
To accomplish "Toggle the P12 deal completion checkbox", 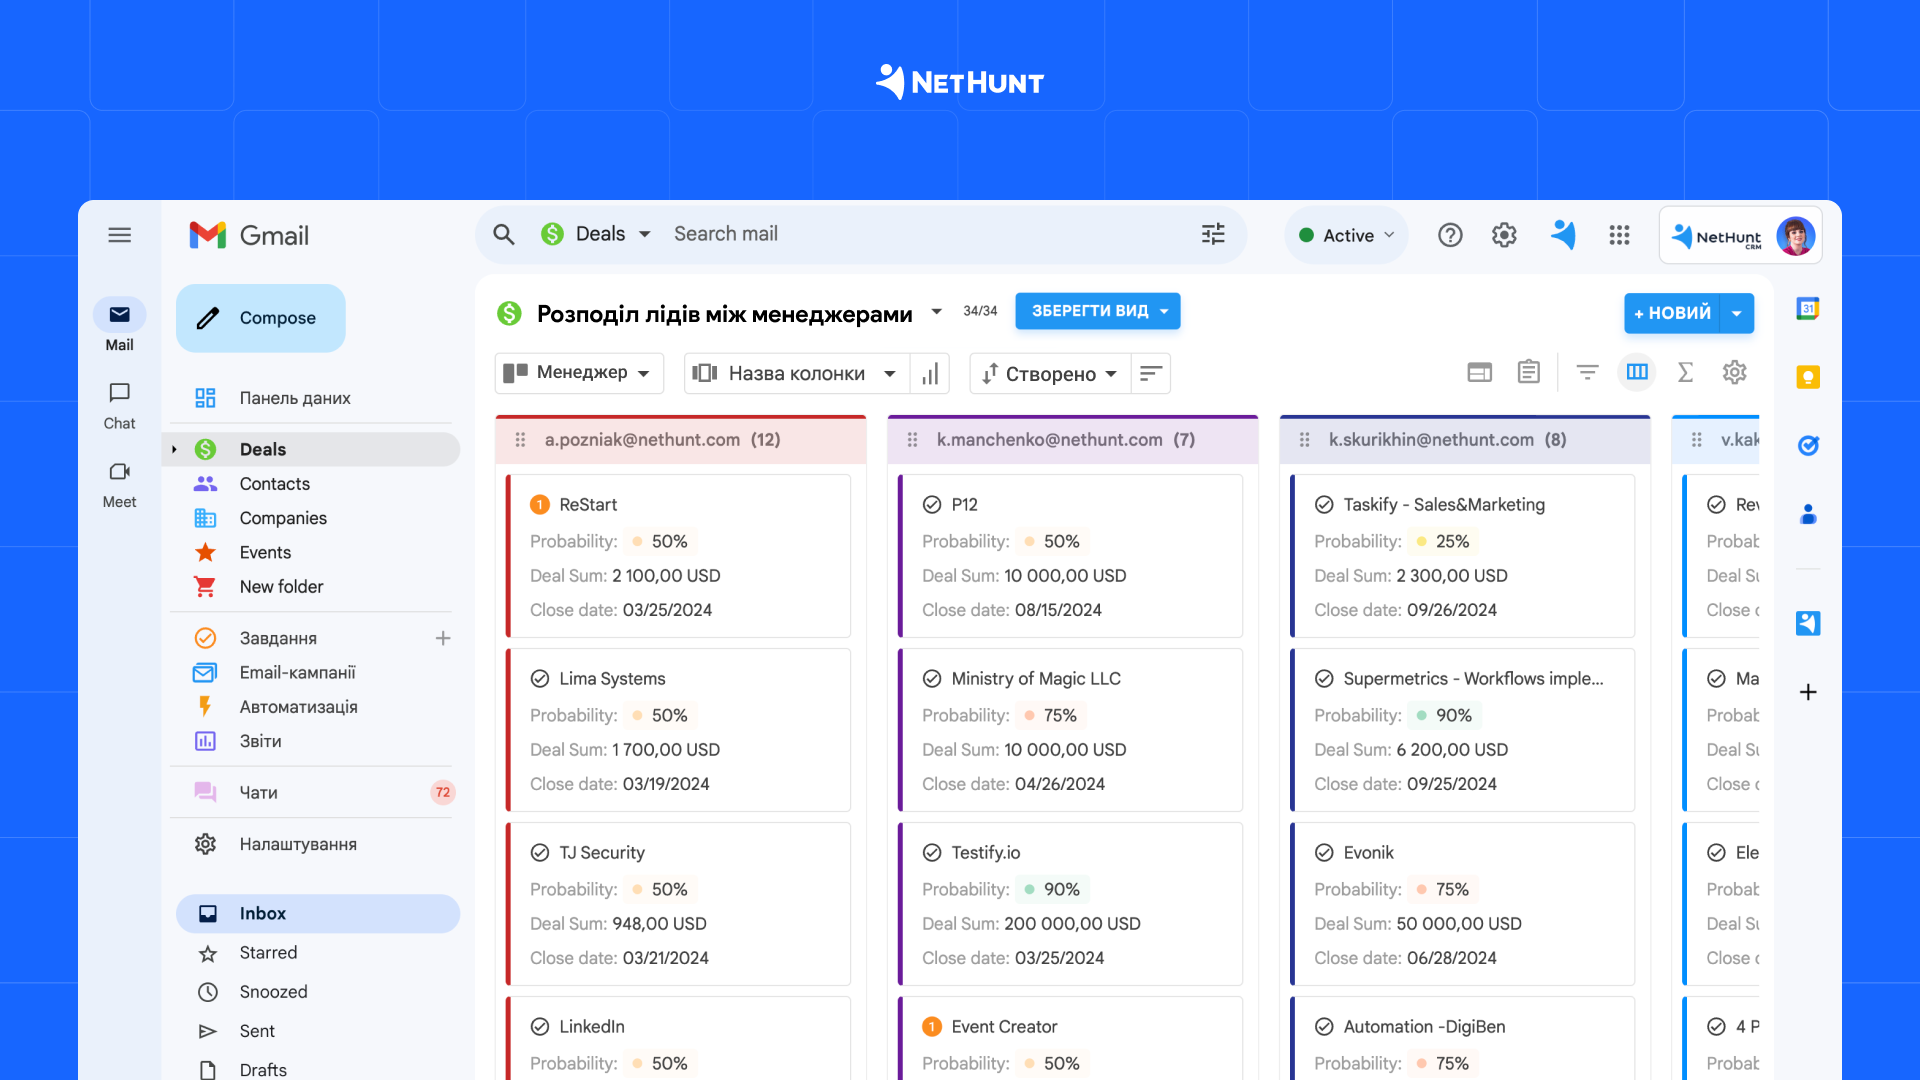I will 930,504.
